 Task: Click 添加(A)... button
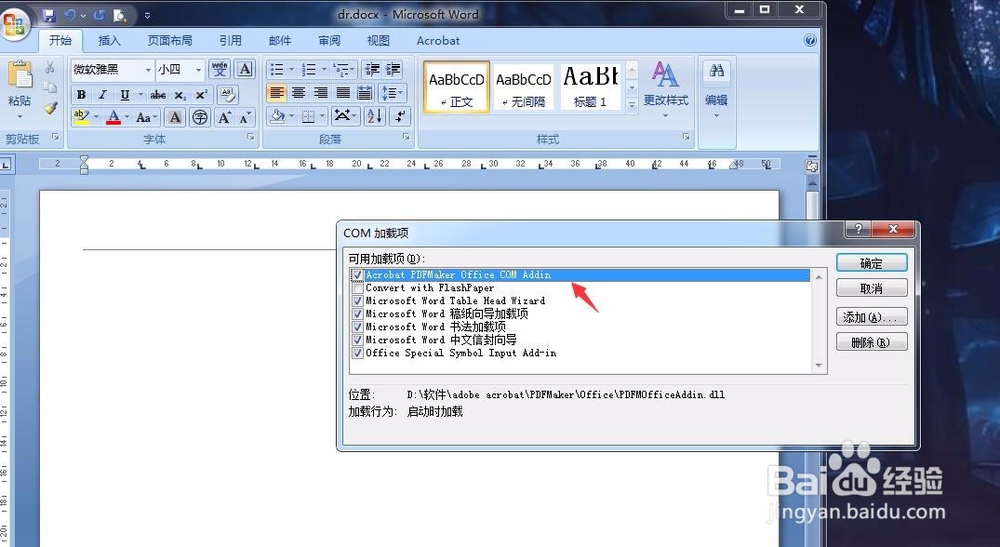tap(871, 317)
